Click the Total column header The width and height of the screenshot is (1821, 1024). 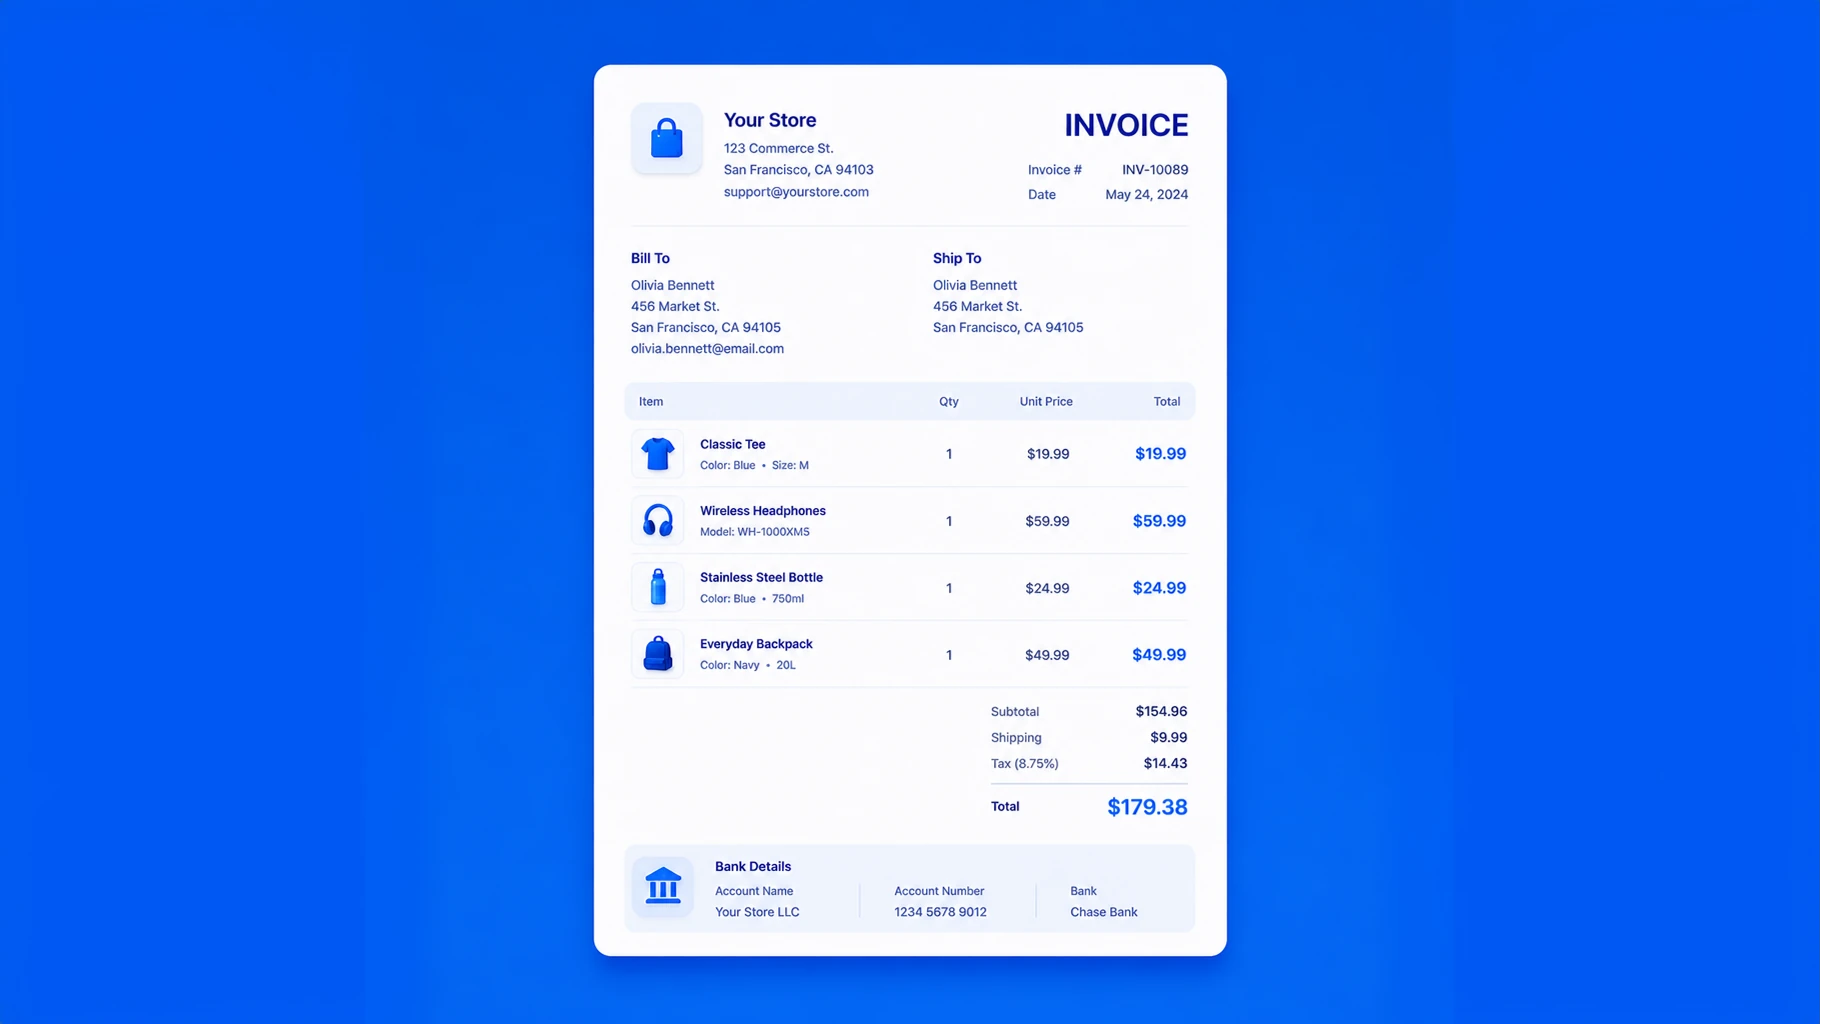[1167, 402]
